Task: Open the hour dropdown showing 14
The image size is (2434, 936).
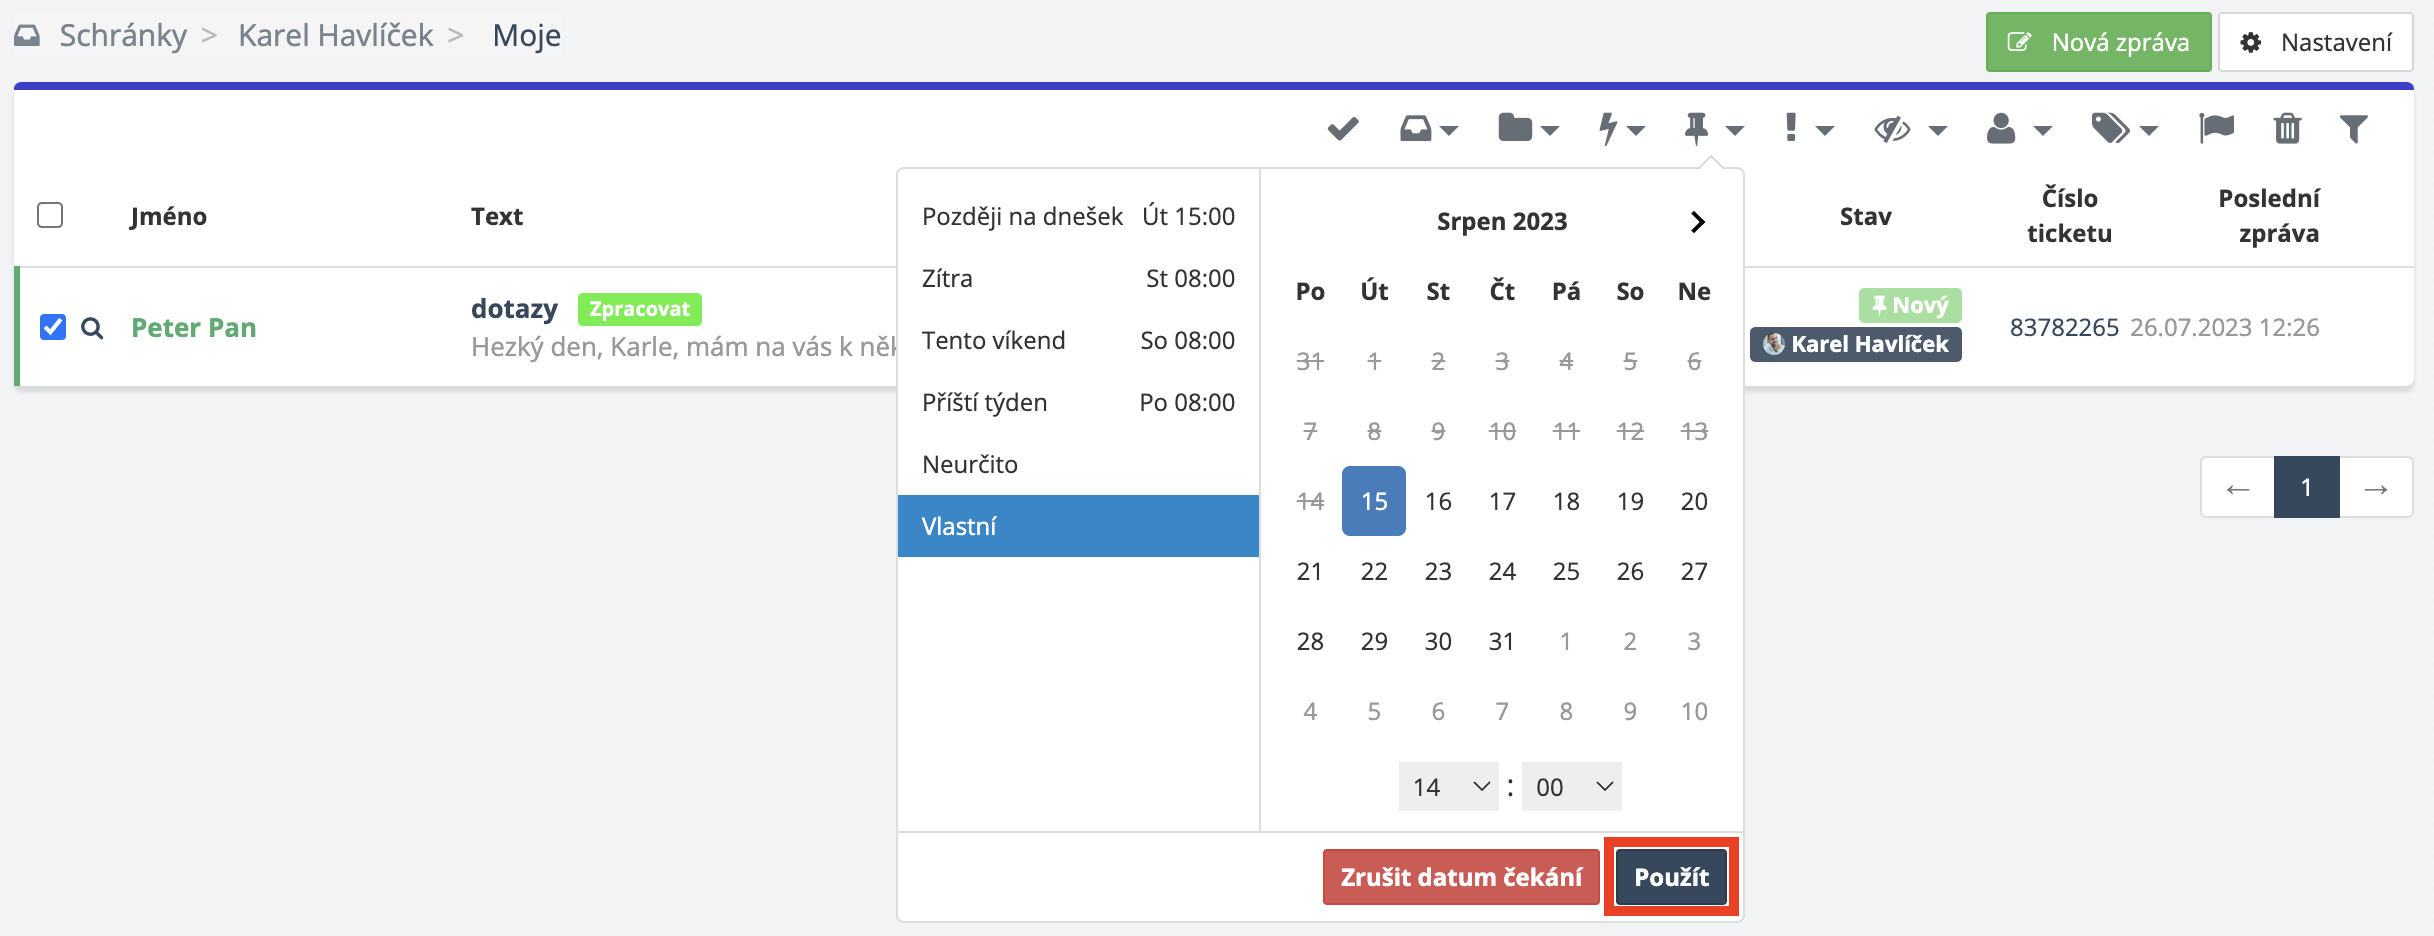Action: click(x=1449, y=787)
